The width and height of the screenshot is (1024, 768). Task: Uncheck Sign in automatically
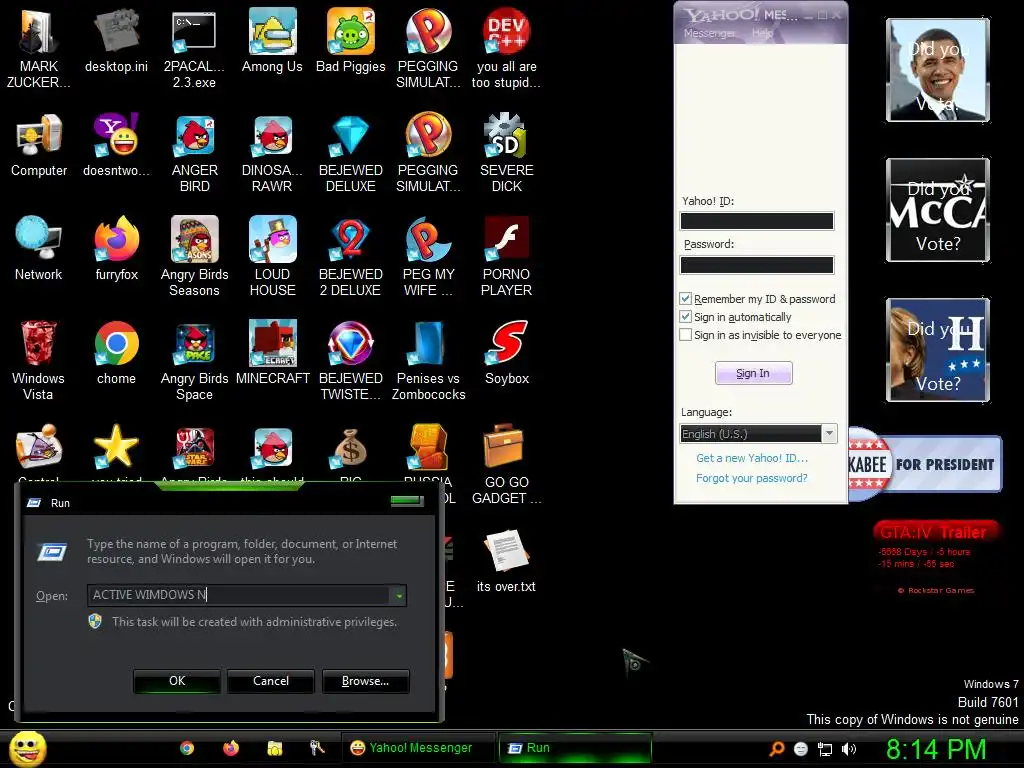(686, 317)
